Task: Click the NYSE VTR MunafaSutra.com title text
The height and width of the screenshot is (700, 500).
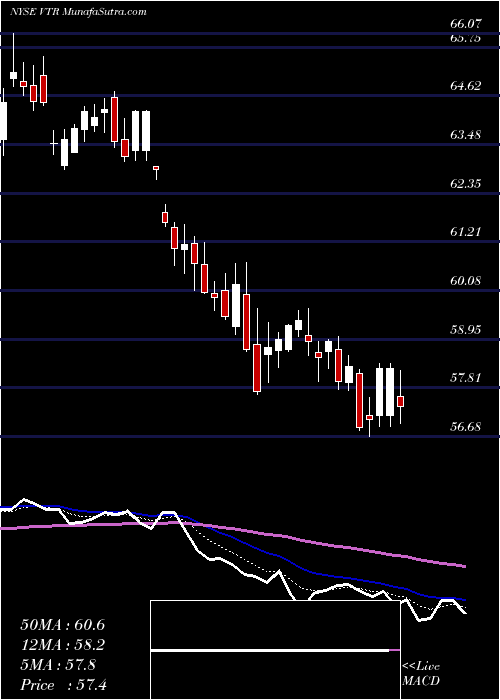Action: coord(77,12)
